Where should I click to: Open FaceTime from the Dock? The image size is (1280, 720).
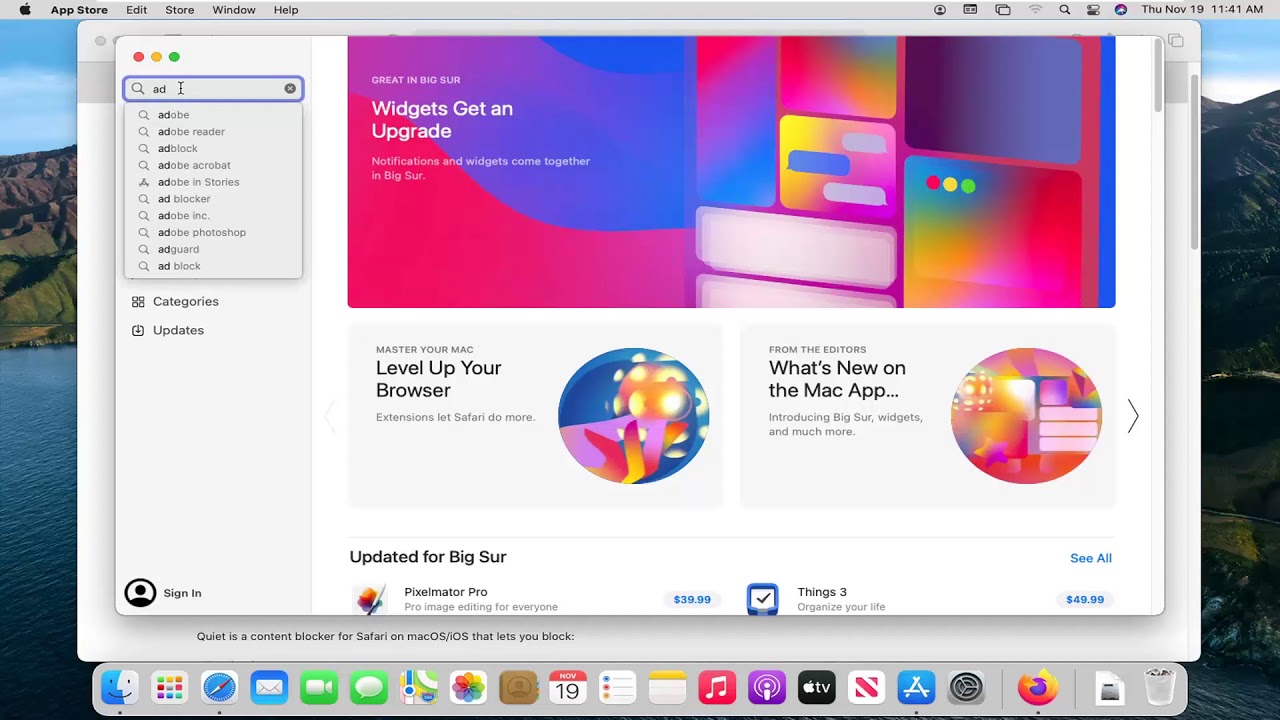[x=319, y=688]
